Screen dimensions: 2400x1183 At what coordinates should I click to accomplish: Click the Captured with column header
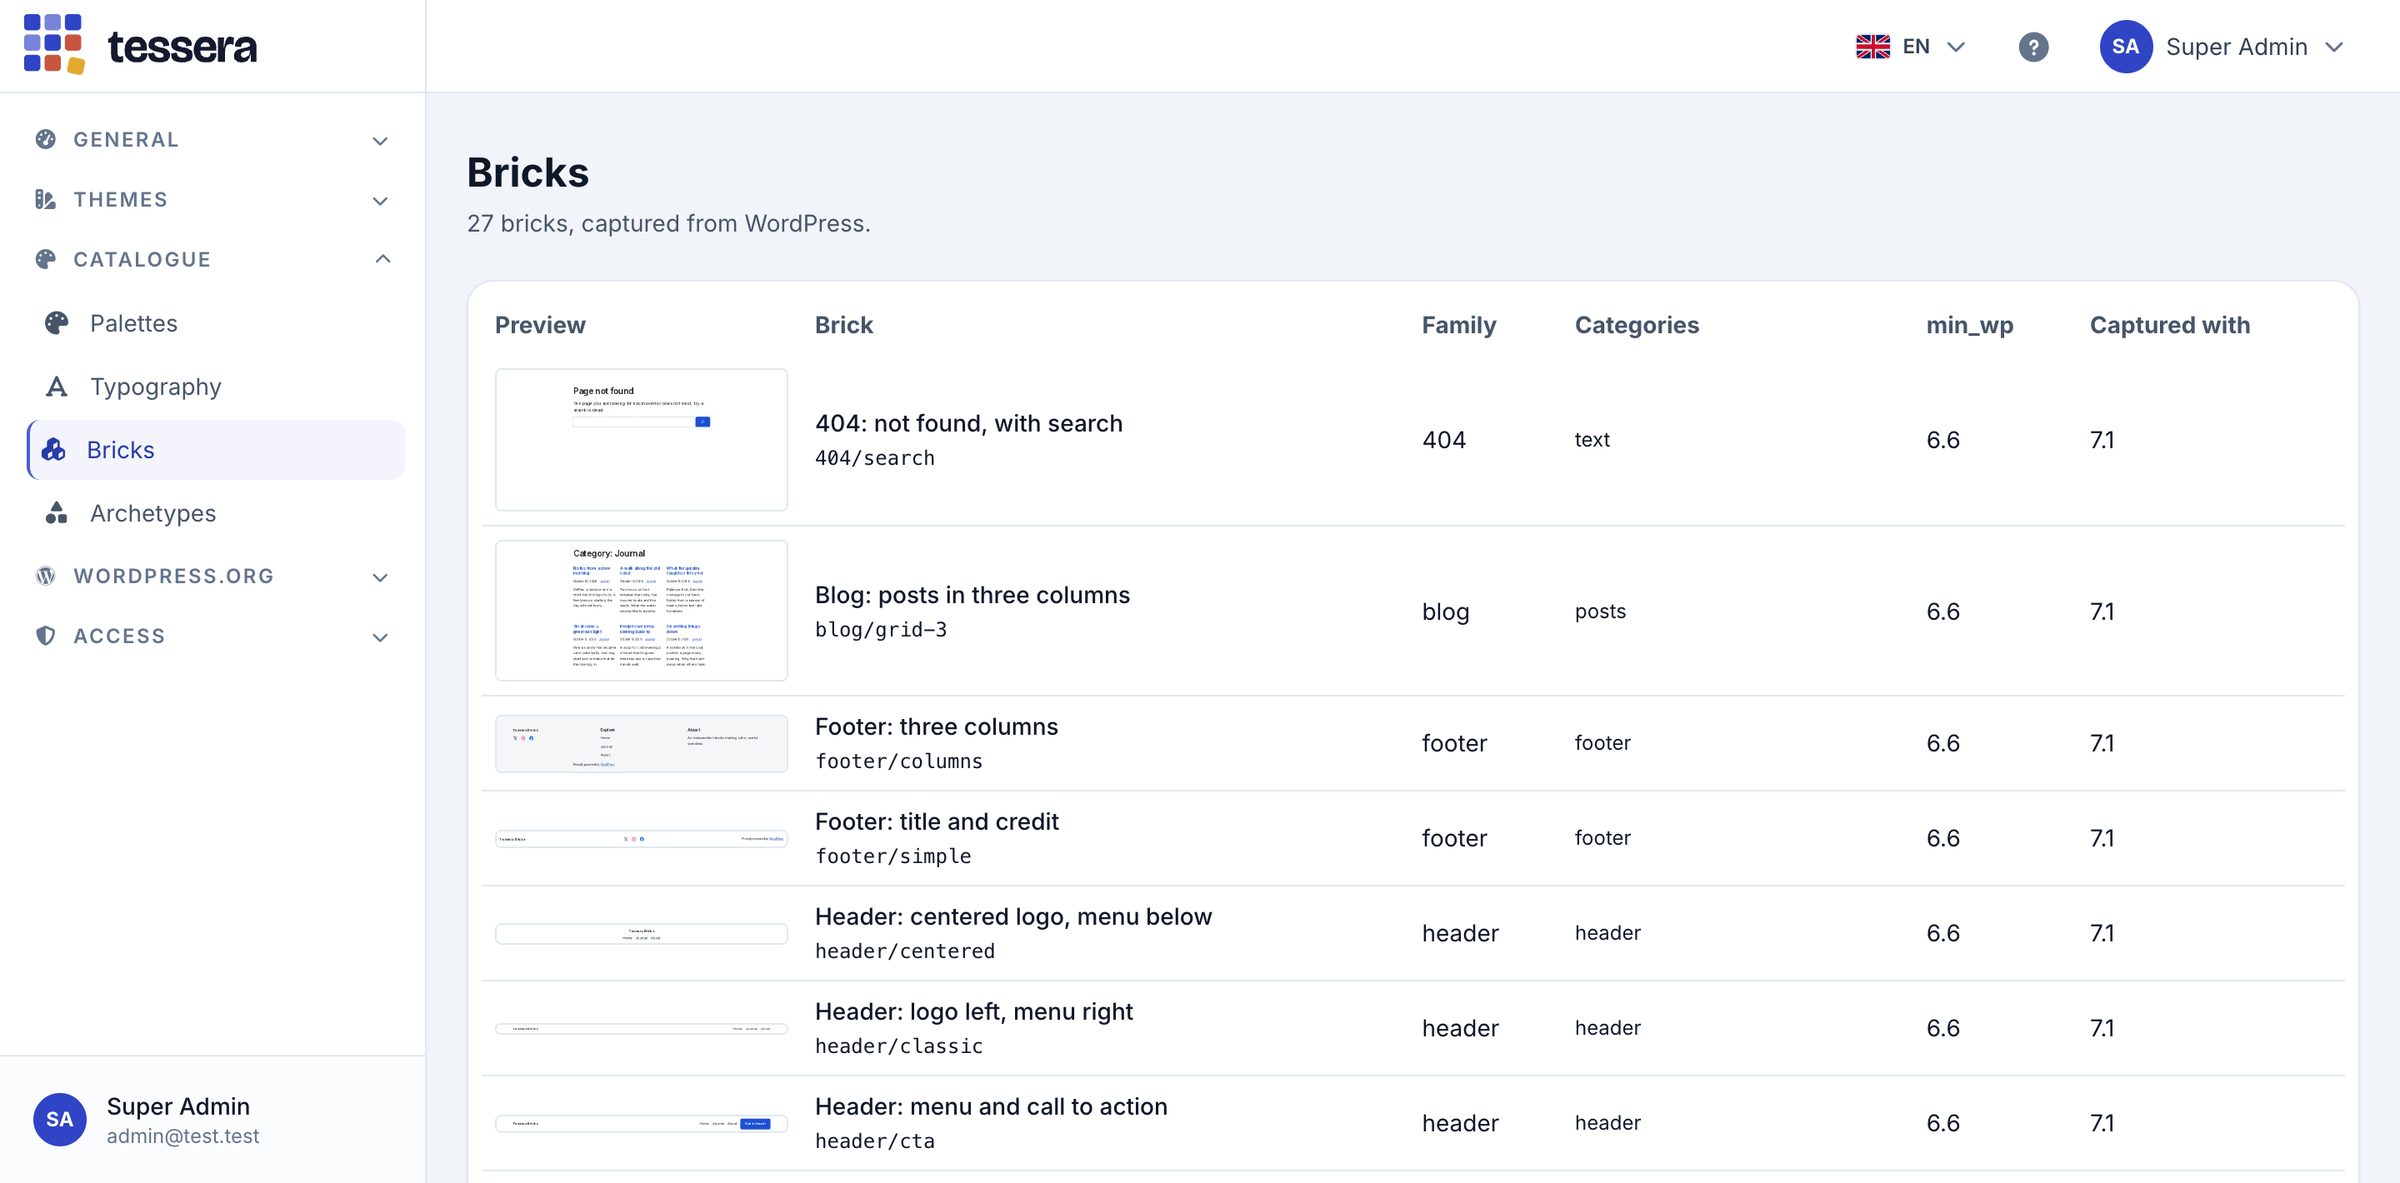pyautogui.click(x=2170, y=325)
